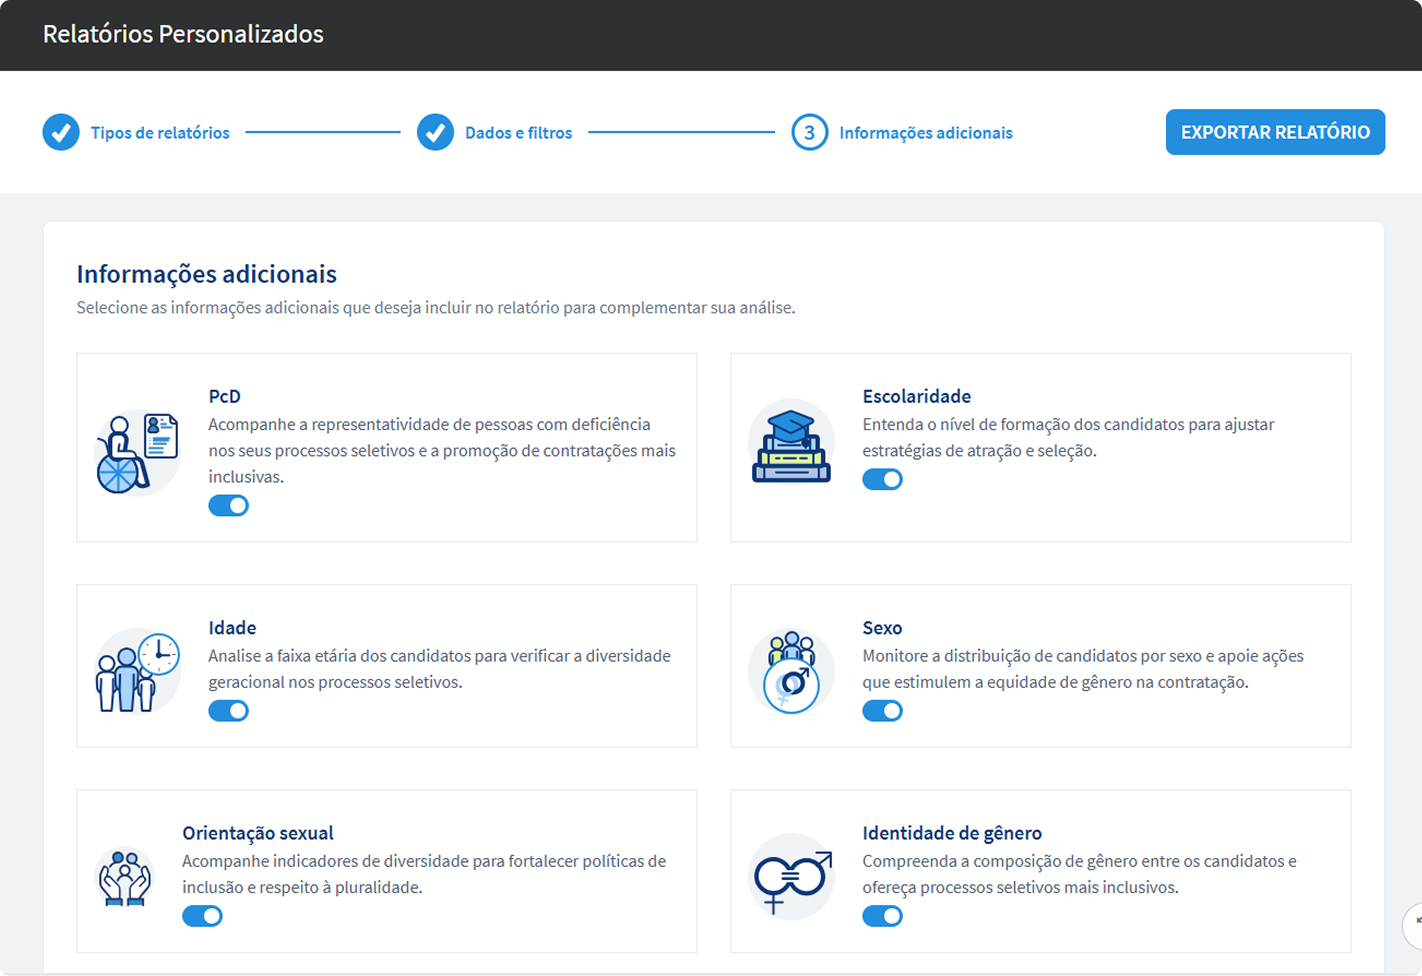The image size is (1422, 976).
Task: Go to the Tipos de relatórios step
Action: (160, 133)
